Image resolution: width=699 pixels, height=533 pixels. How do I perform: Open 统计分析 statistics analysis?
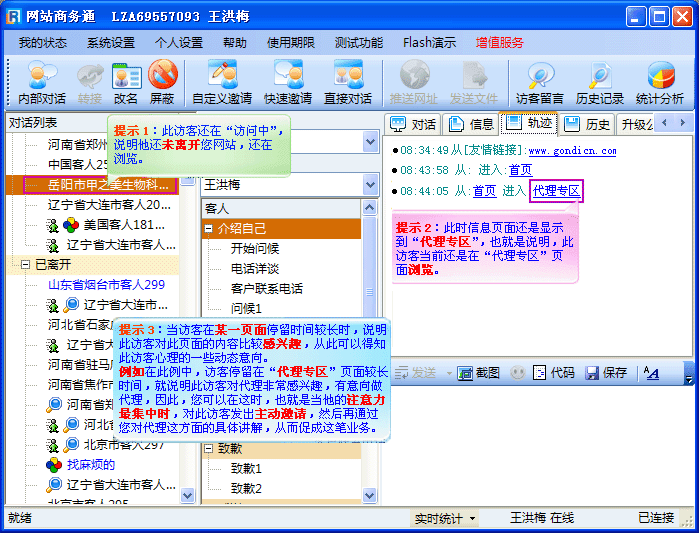pyautogui.click(x=660, y=82)
